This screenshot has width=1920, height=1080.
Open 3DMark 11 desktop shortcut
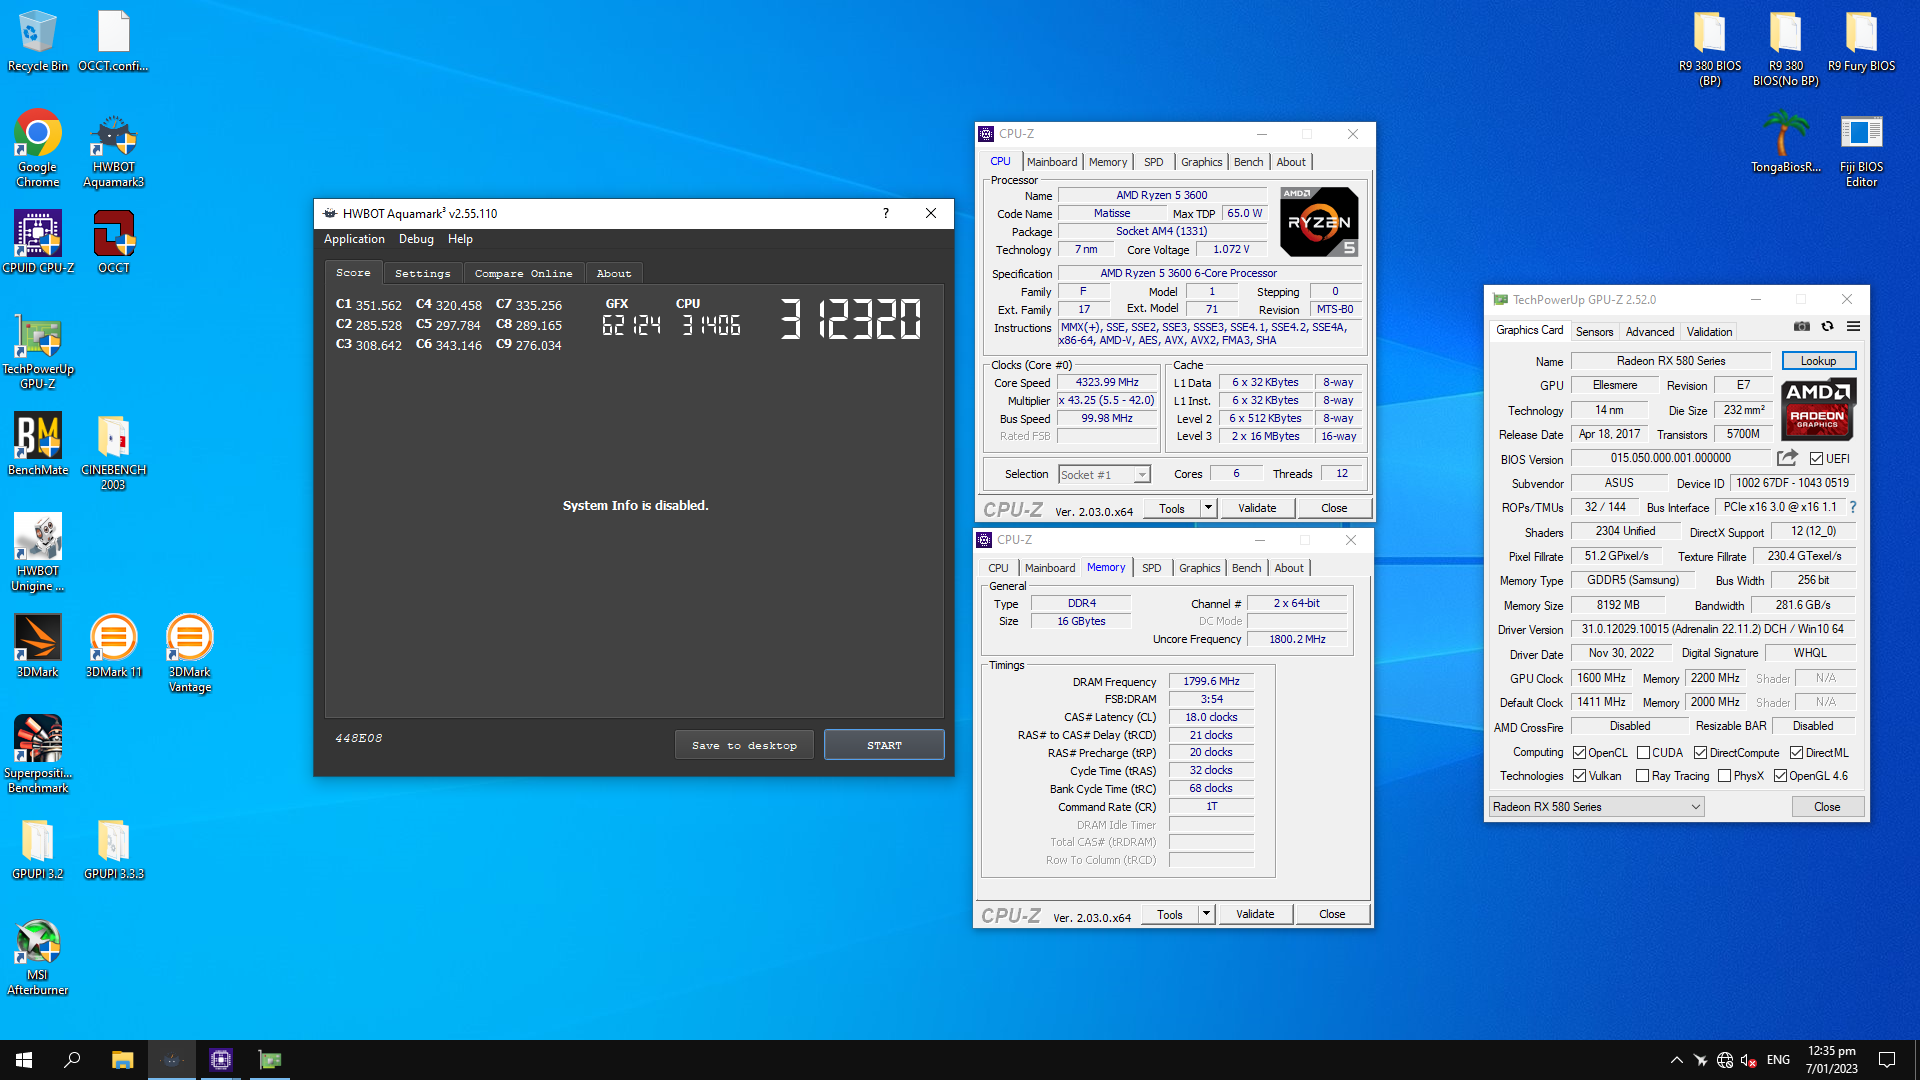pyautogui.click(x=113, y=646)
